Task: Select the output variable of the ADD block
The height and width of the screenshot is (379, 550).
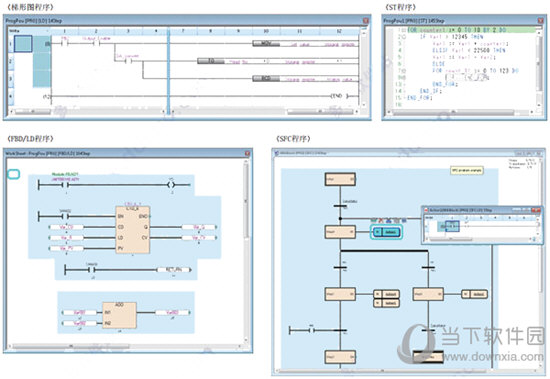Action: point(173,312)
